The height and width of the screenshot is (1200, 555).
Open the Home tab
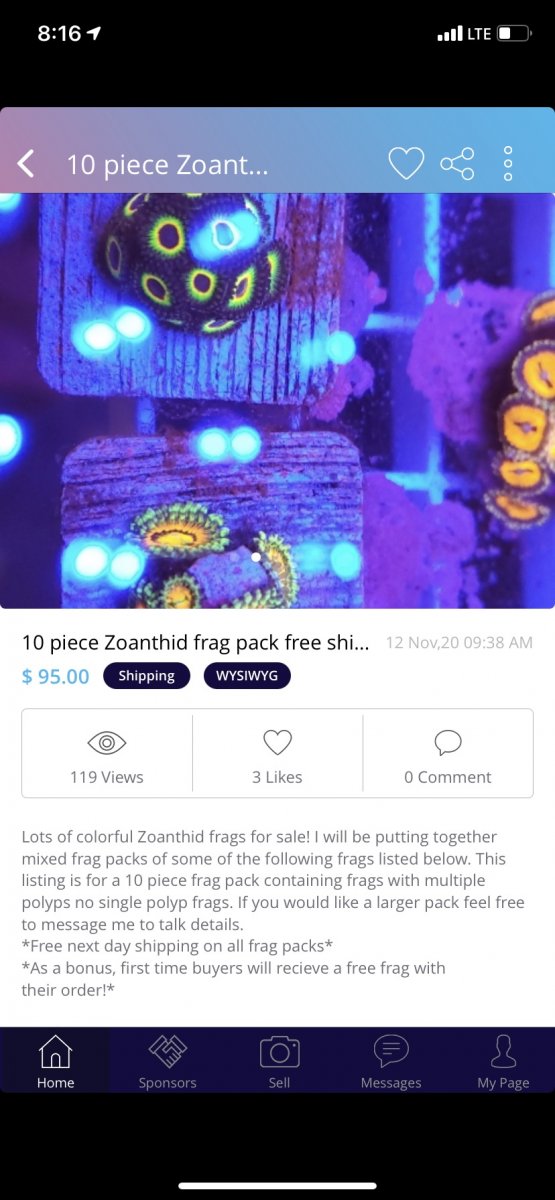[55, 1062]
